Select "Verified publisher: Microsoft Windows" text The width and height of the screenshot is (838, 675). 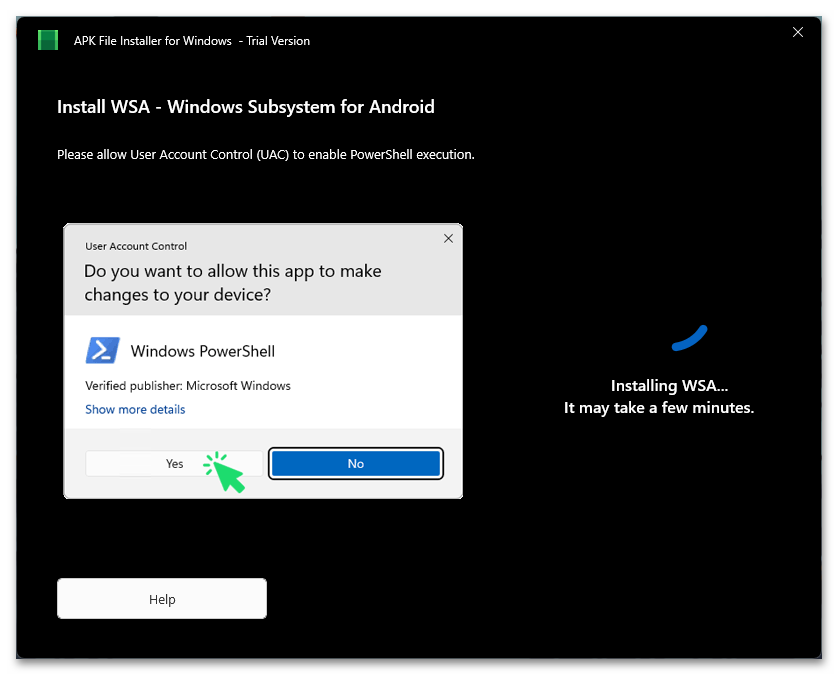(188, 386)
